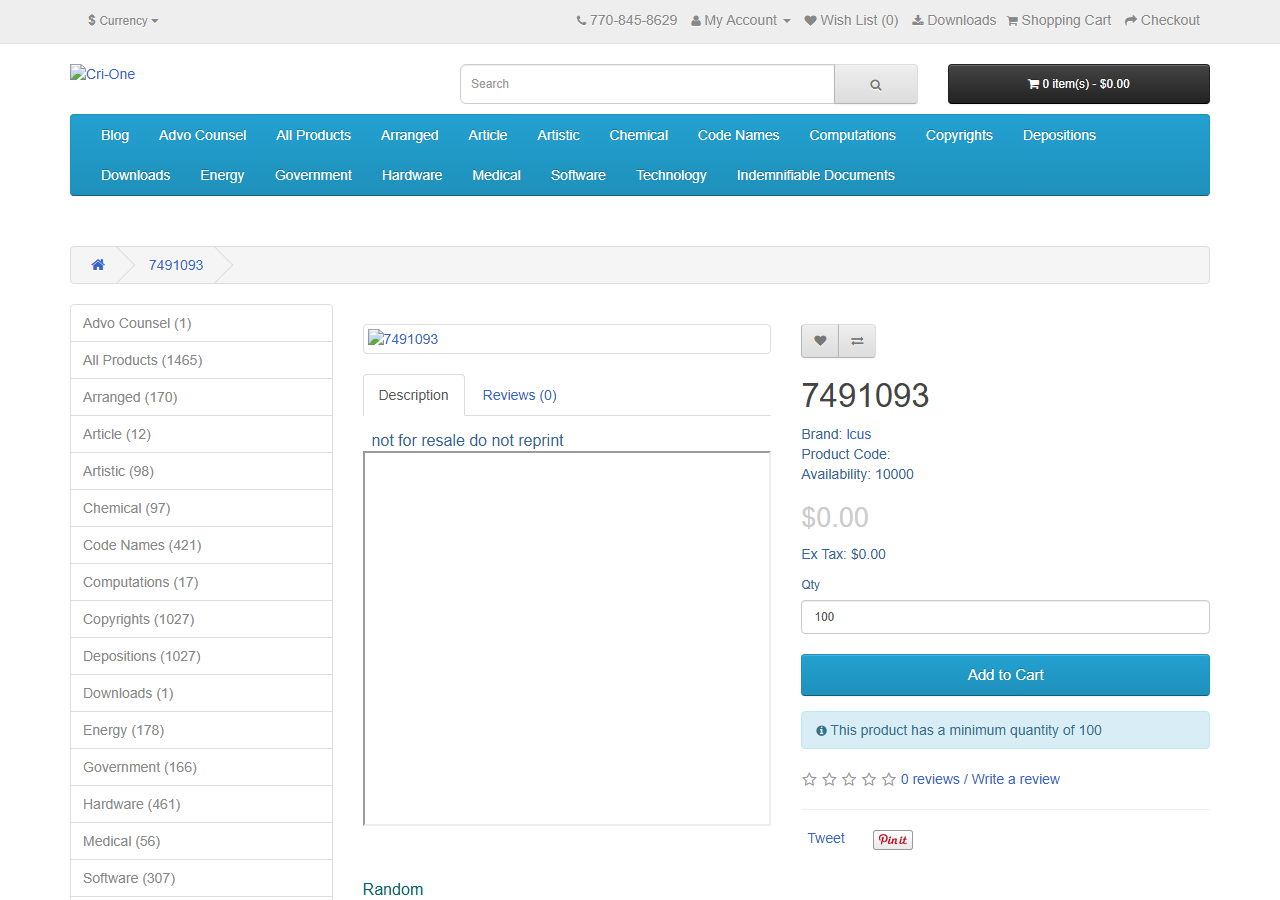Click the home breadcrumb icon
1280x900 pixels.
coord(98,265)
